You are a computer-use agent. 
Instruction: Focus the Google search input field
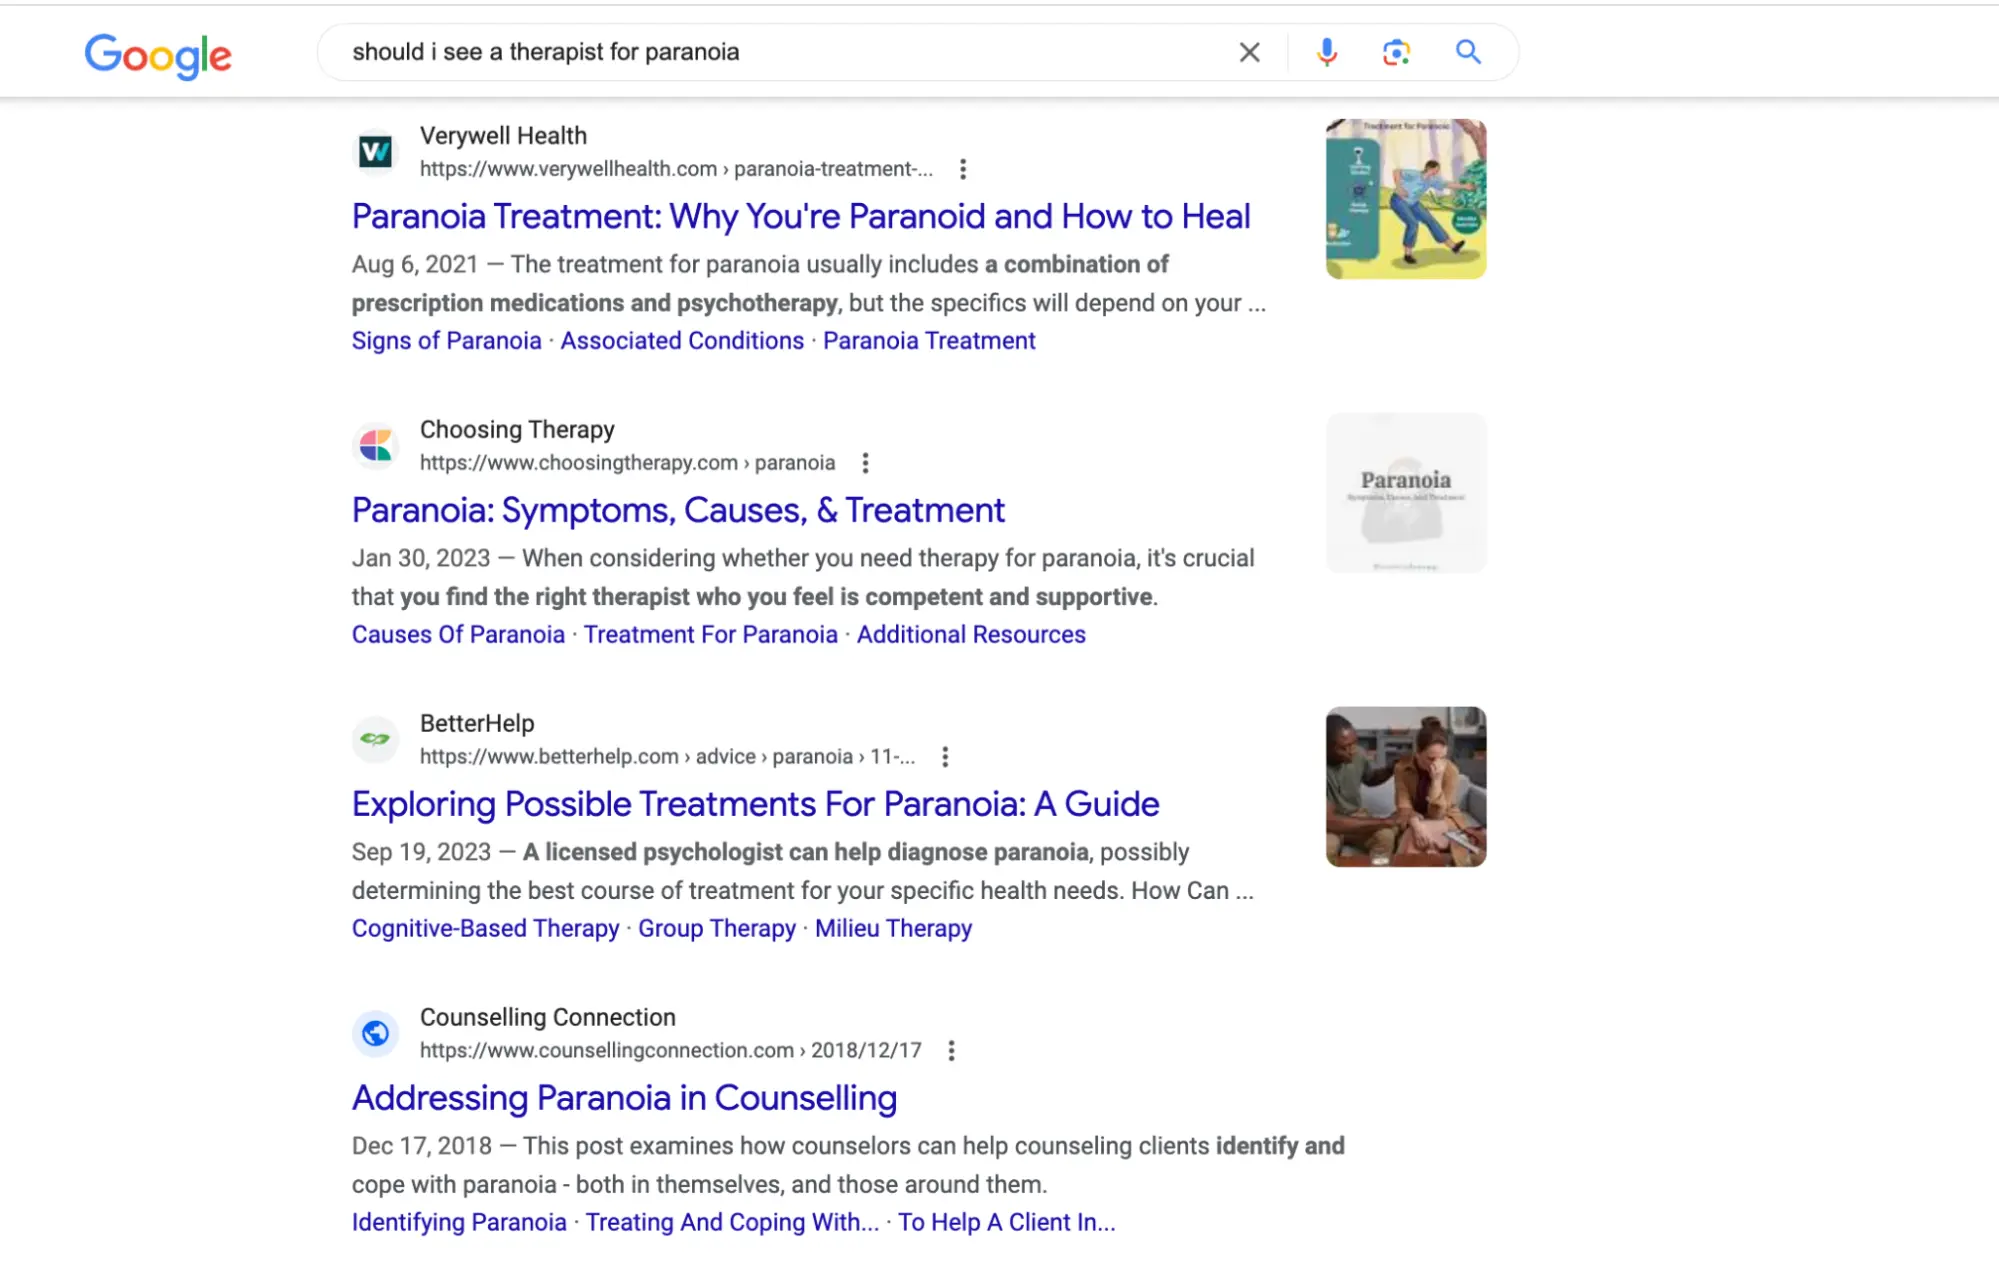pyautogui.click(x=780, y=52)
